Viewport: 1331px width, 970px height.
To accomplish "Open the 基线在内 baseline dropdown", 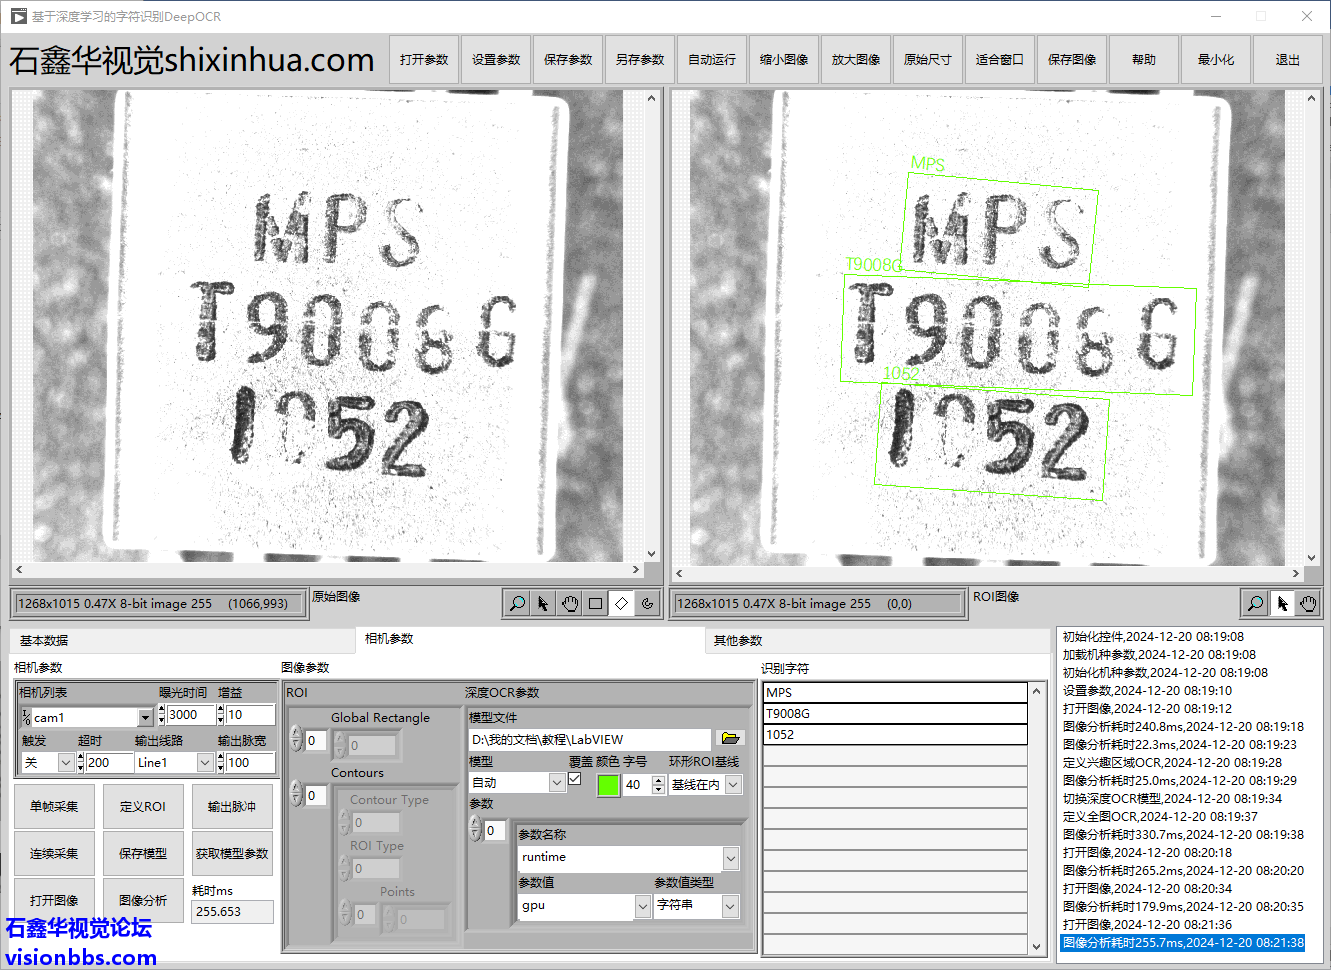I will 733,785.
